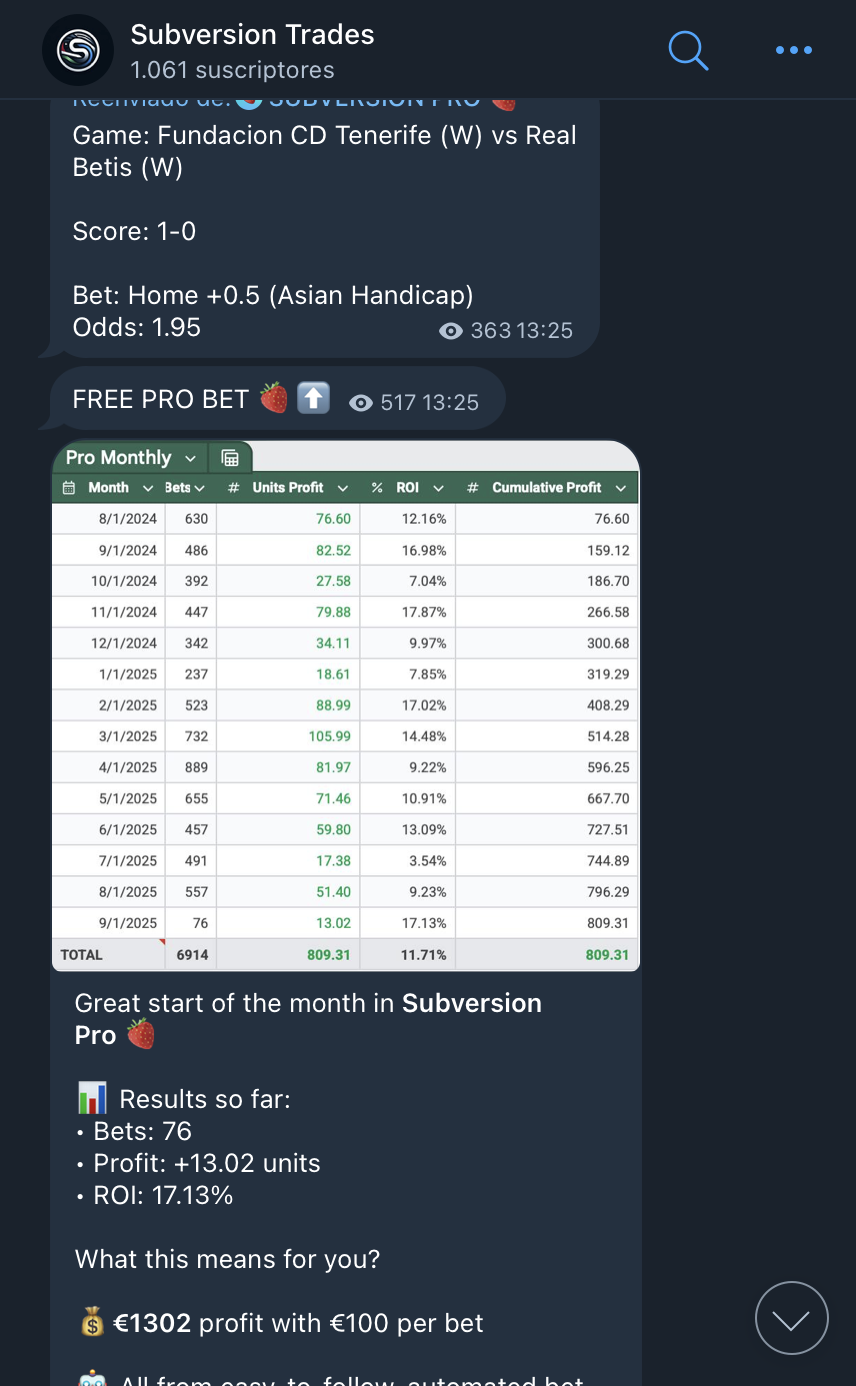
Task: Expand the Pro Monthly table dropdown
Action: (191, 458)
